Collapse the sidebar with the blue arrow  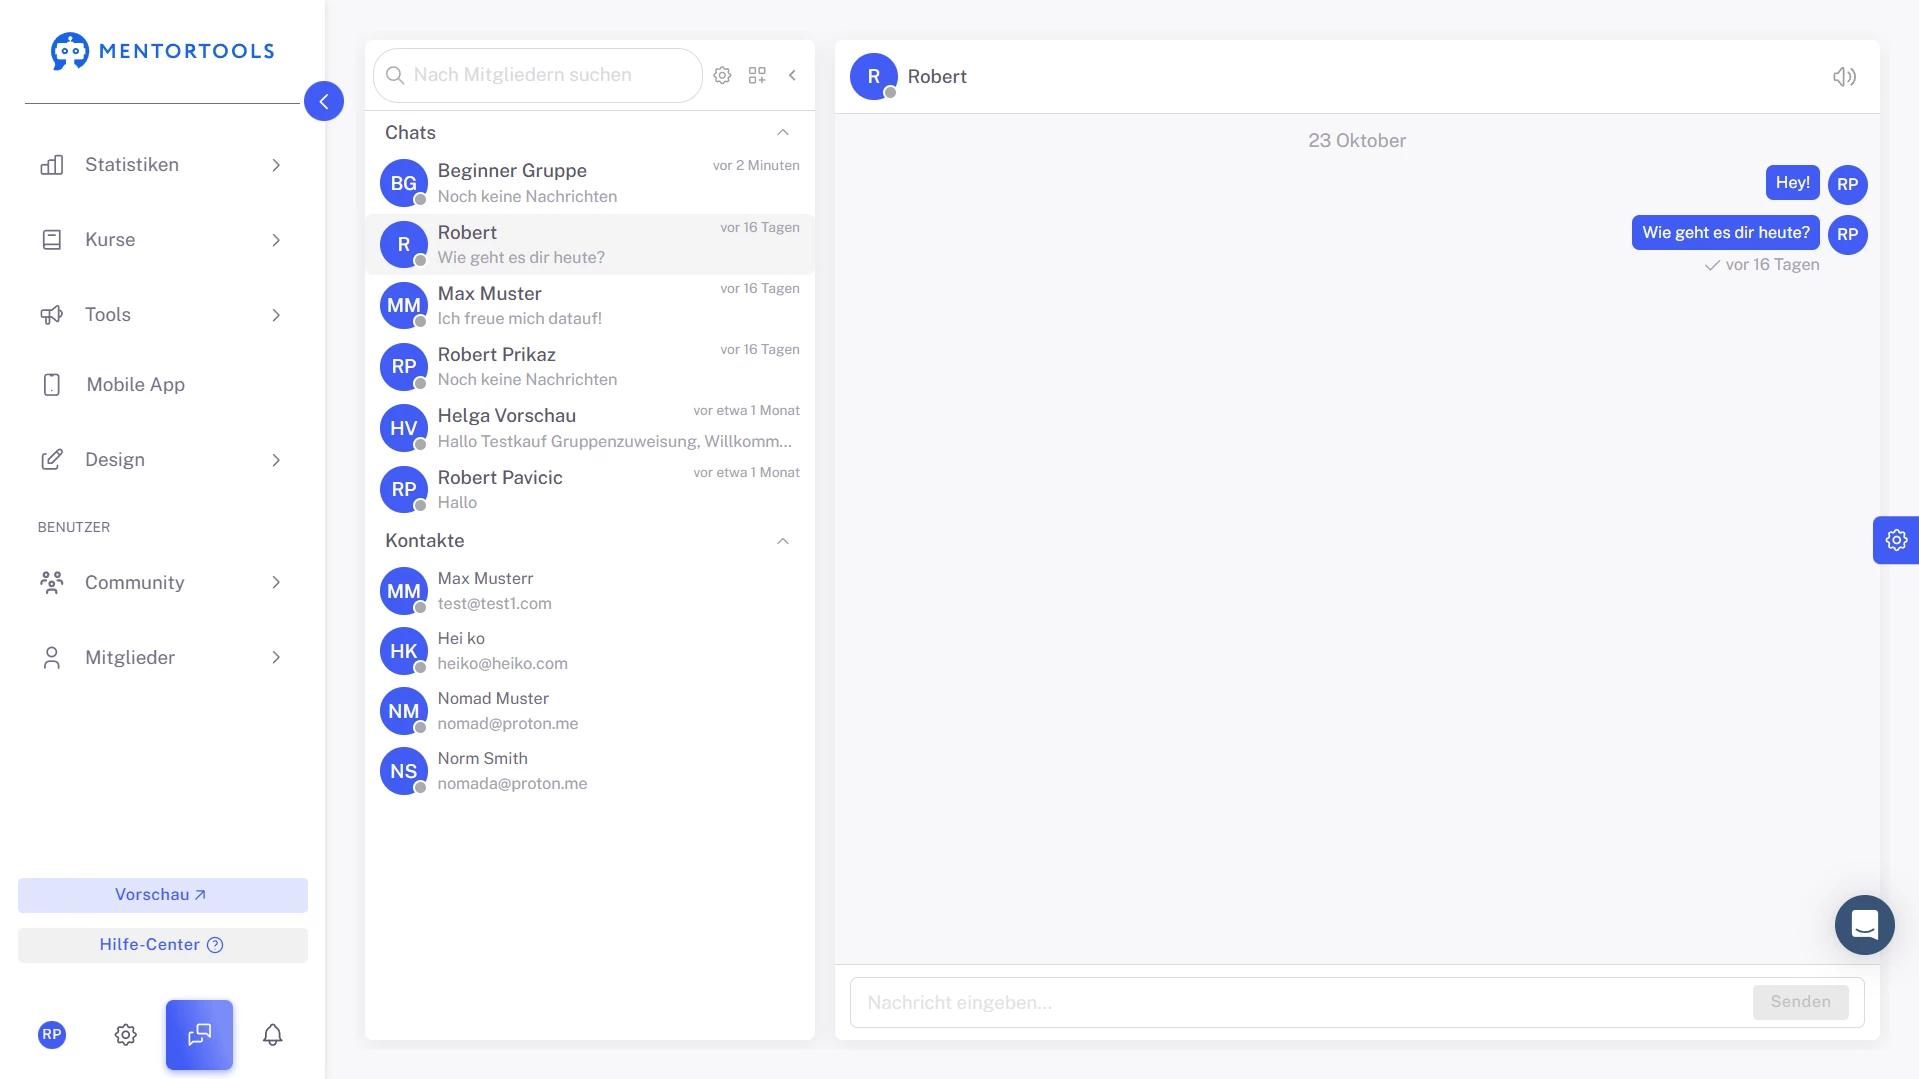tap(323, 101)
